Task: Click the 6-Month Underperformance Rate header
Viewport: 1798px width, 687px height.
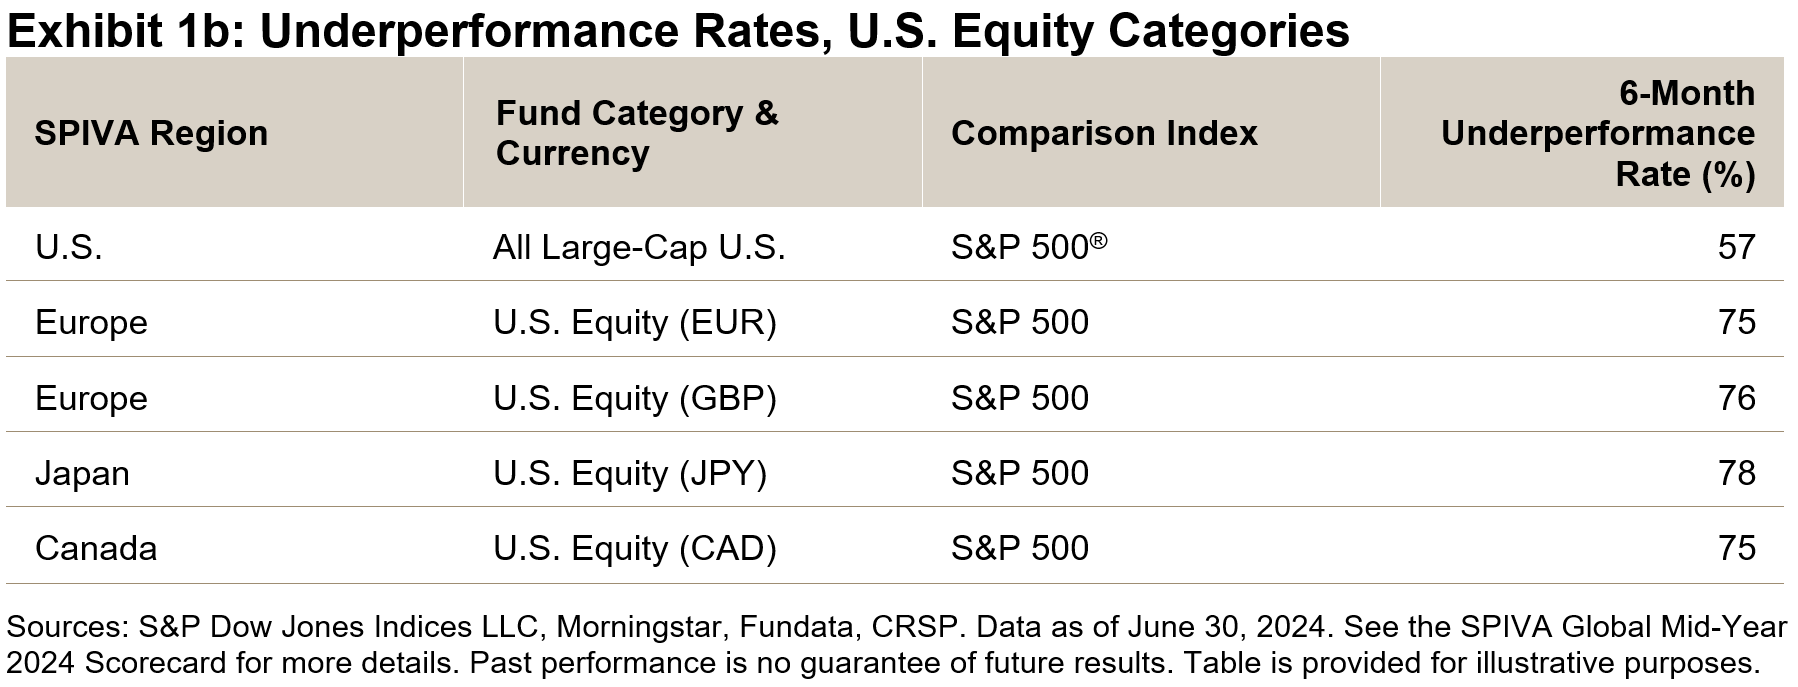Action: point(1597,133)
